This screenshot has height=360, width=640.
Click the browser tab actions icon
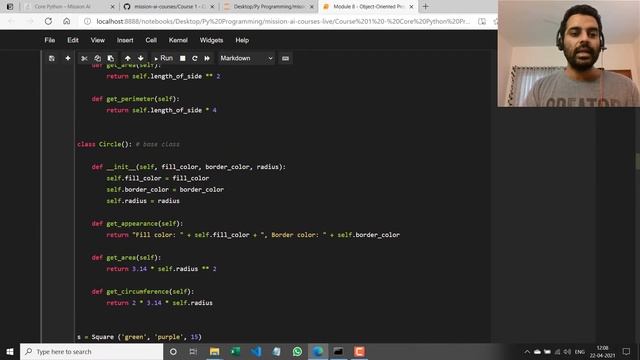coord(10,7)
